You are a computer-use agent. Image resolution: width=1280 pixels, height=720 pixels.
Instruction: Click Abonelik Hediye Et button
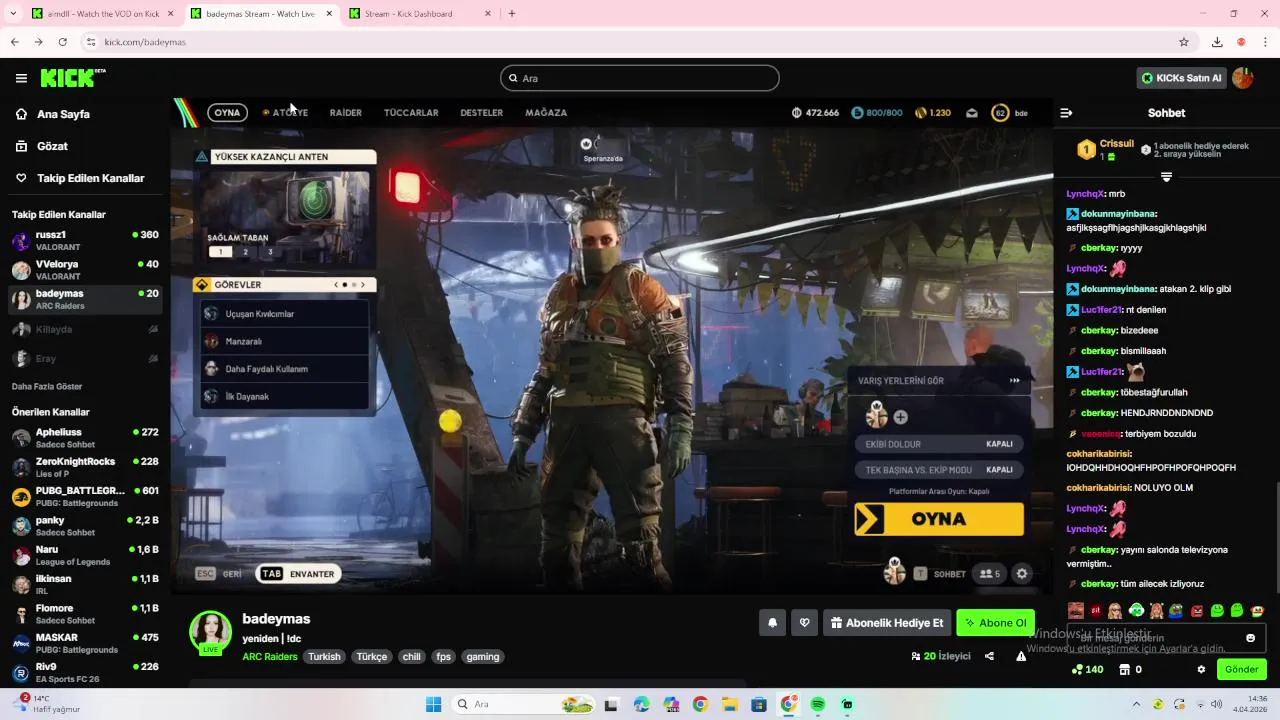point(886,623)
